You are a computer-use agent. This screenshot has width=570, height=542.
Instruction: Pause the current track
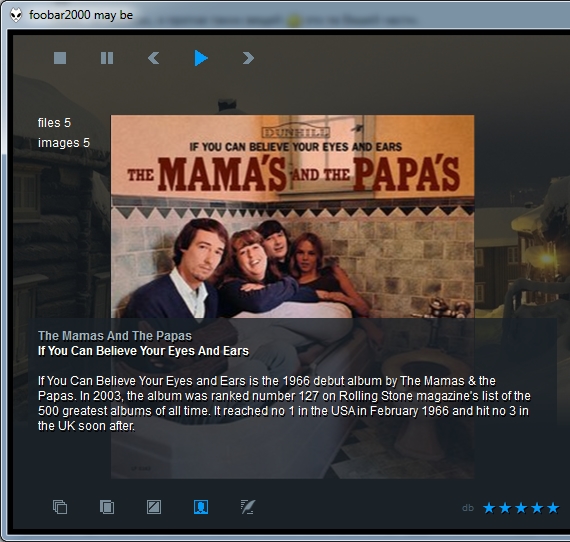107,58
